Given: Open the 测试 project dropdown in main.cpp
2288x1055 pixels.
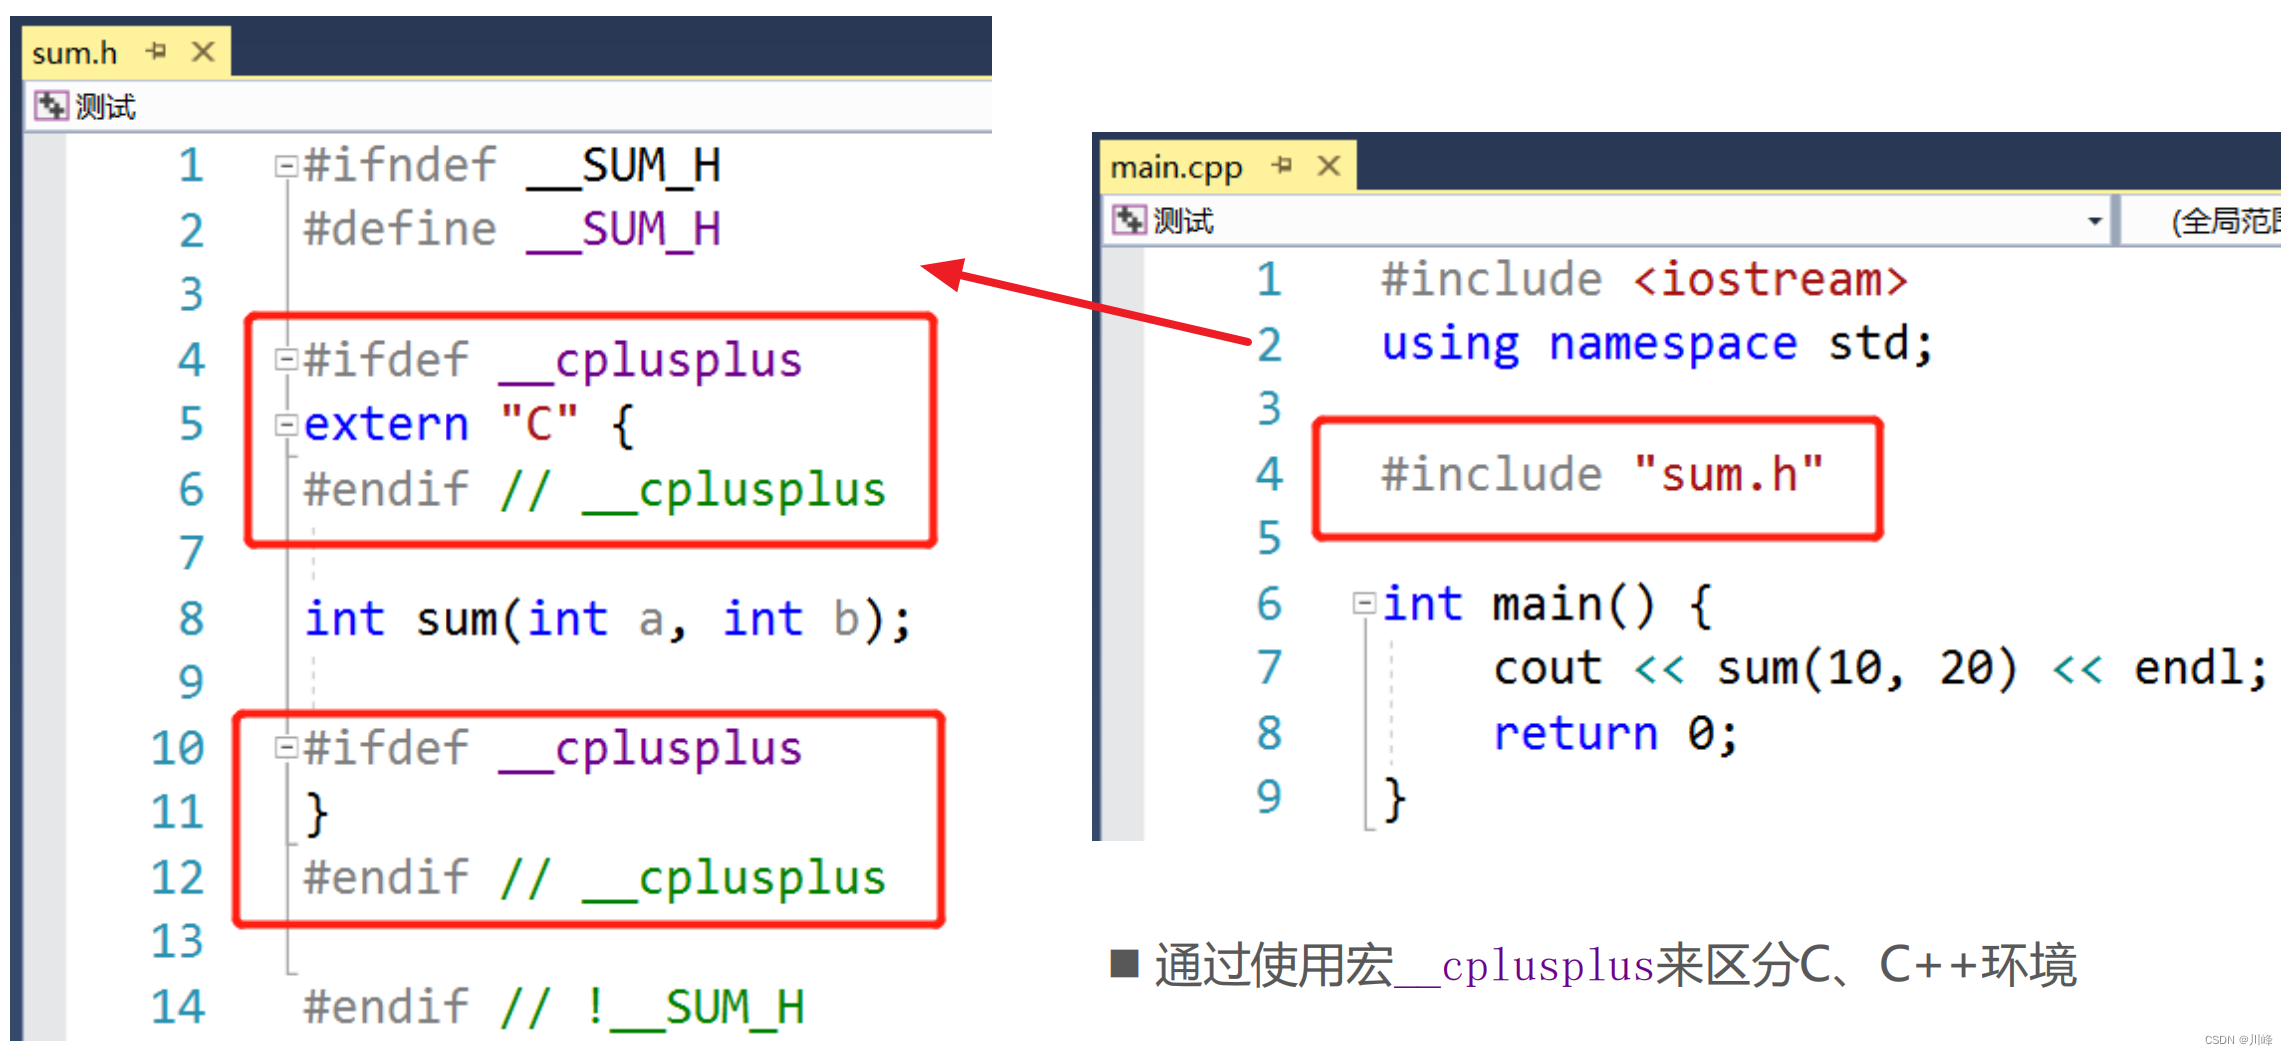Looking at the screenshot, I should click(x=2094, y=221).
